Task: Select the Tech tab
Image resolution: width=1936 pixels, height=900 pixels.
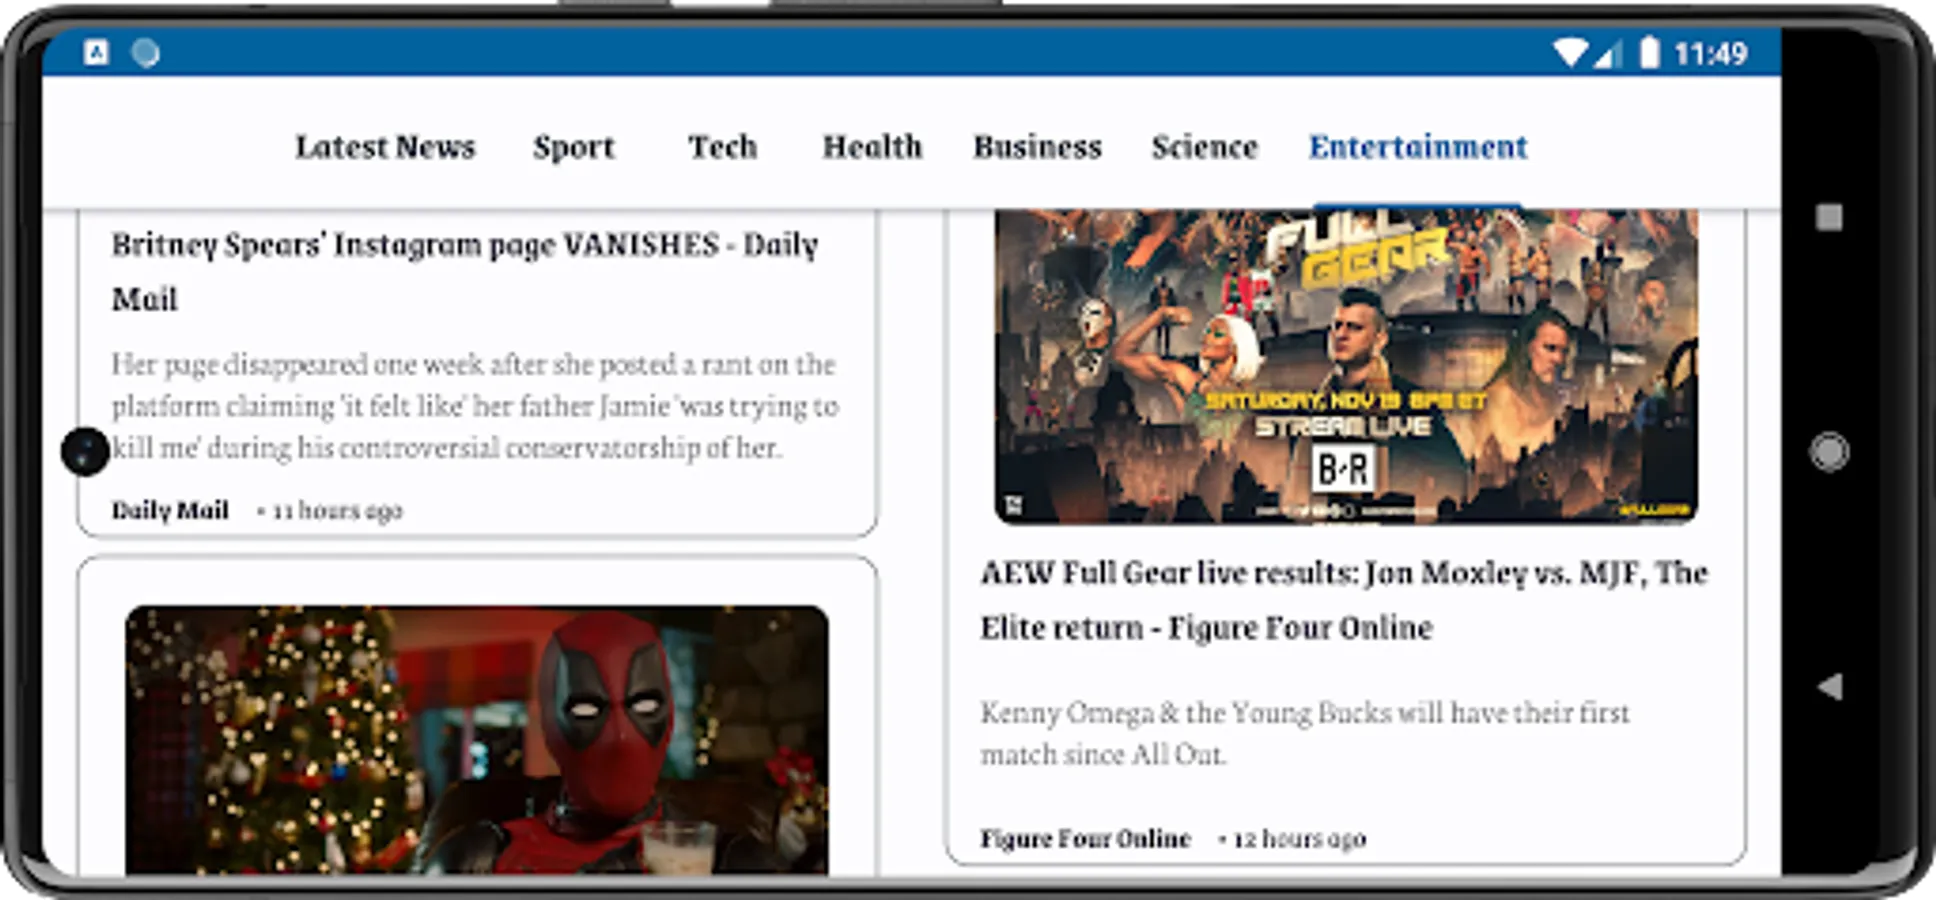Action: [x=723, y=147]
